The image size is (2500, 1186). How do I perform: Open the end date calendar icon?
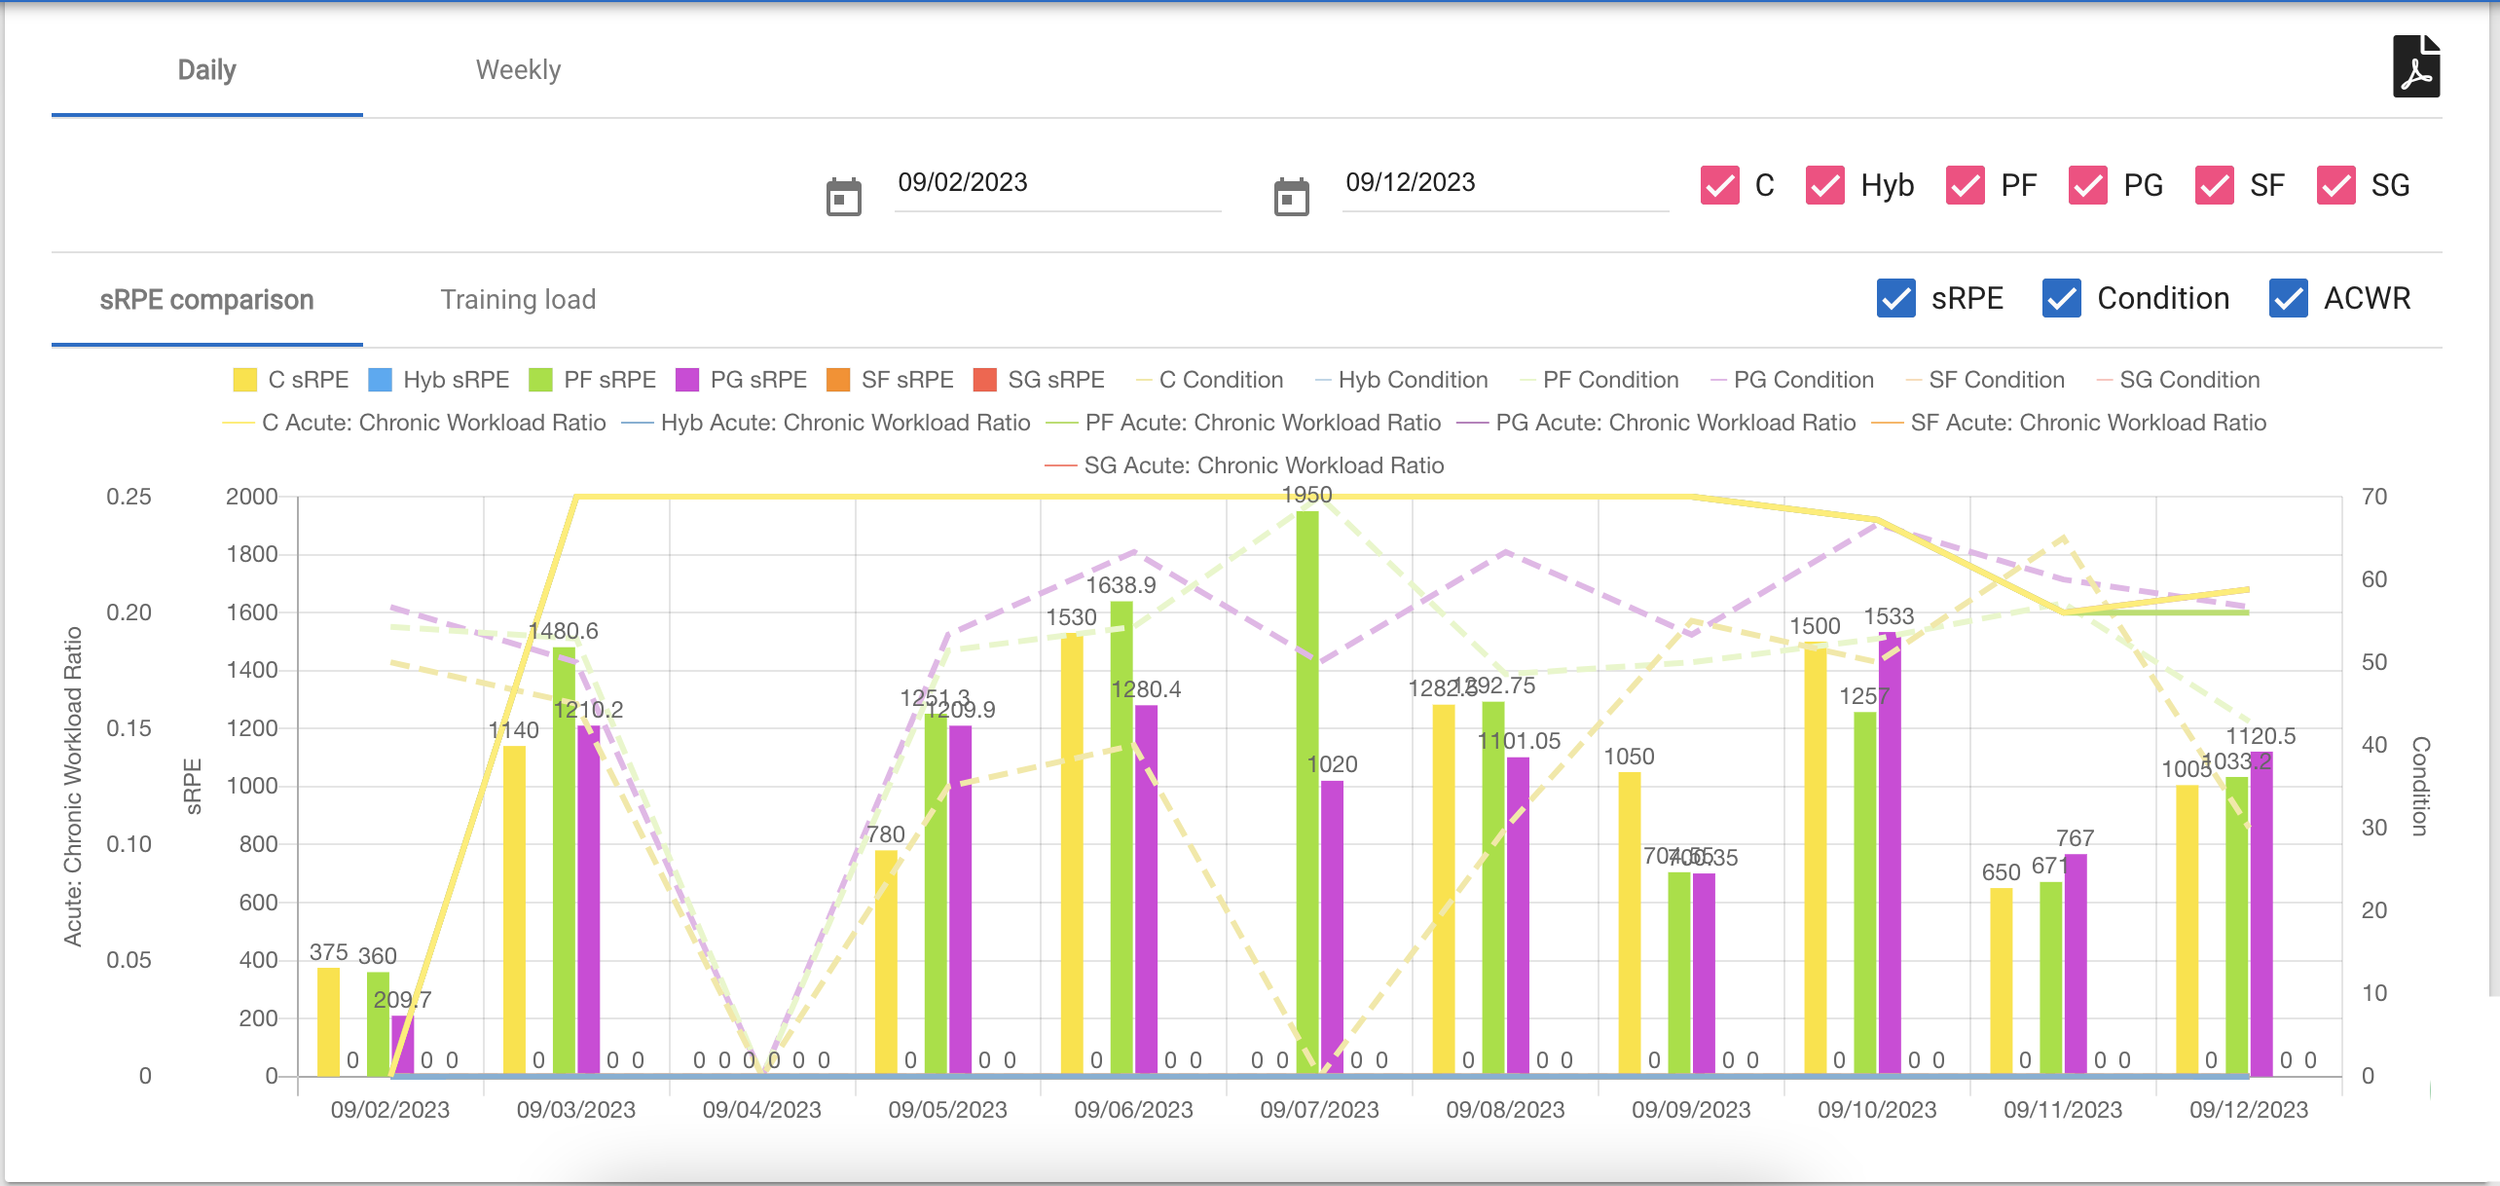(1290, 197)
